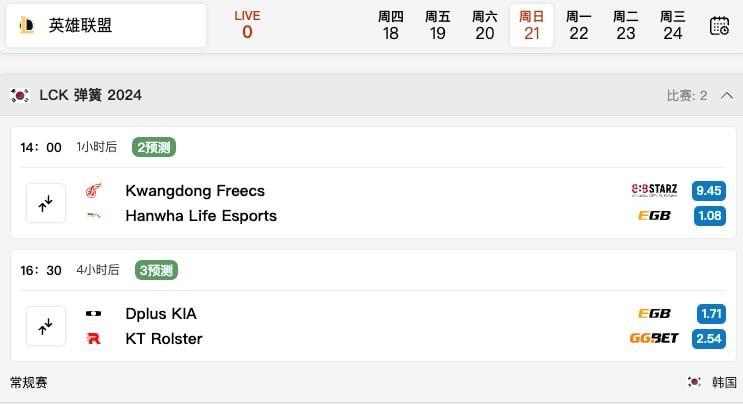Toggle swap arrows for Kwangdong vs Hanwha match
Image resolution: width=743 pixels, height=404 pixels.
(x=46, y=203)
